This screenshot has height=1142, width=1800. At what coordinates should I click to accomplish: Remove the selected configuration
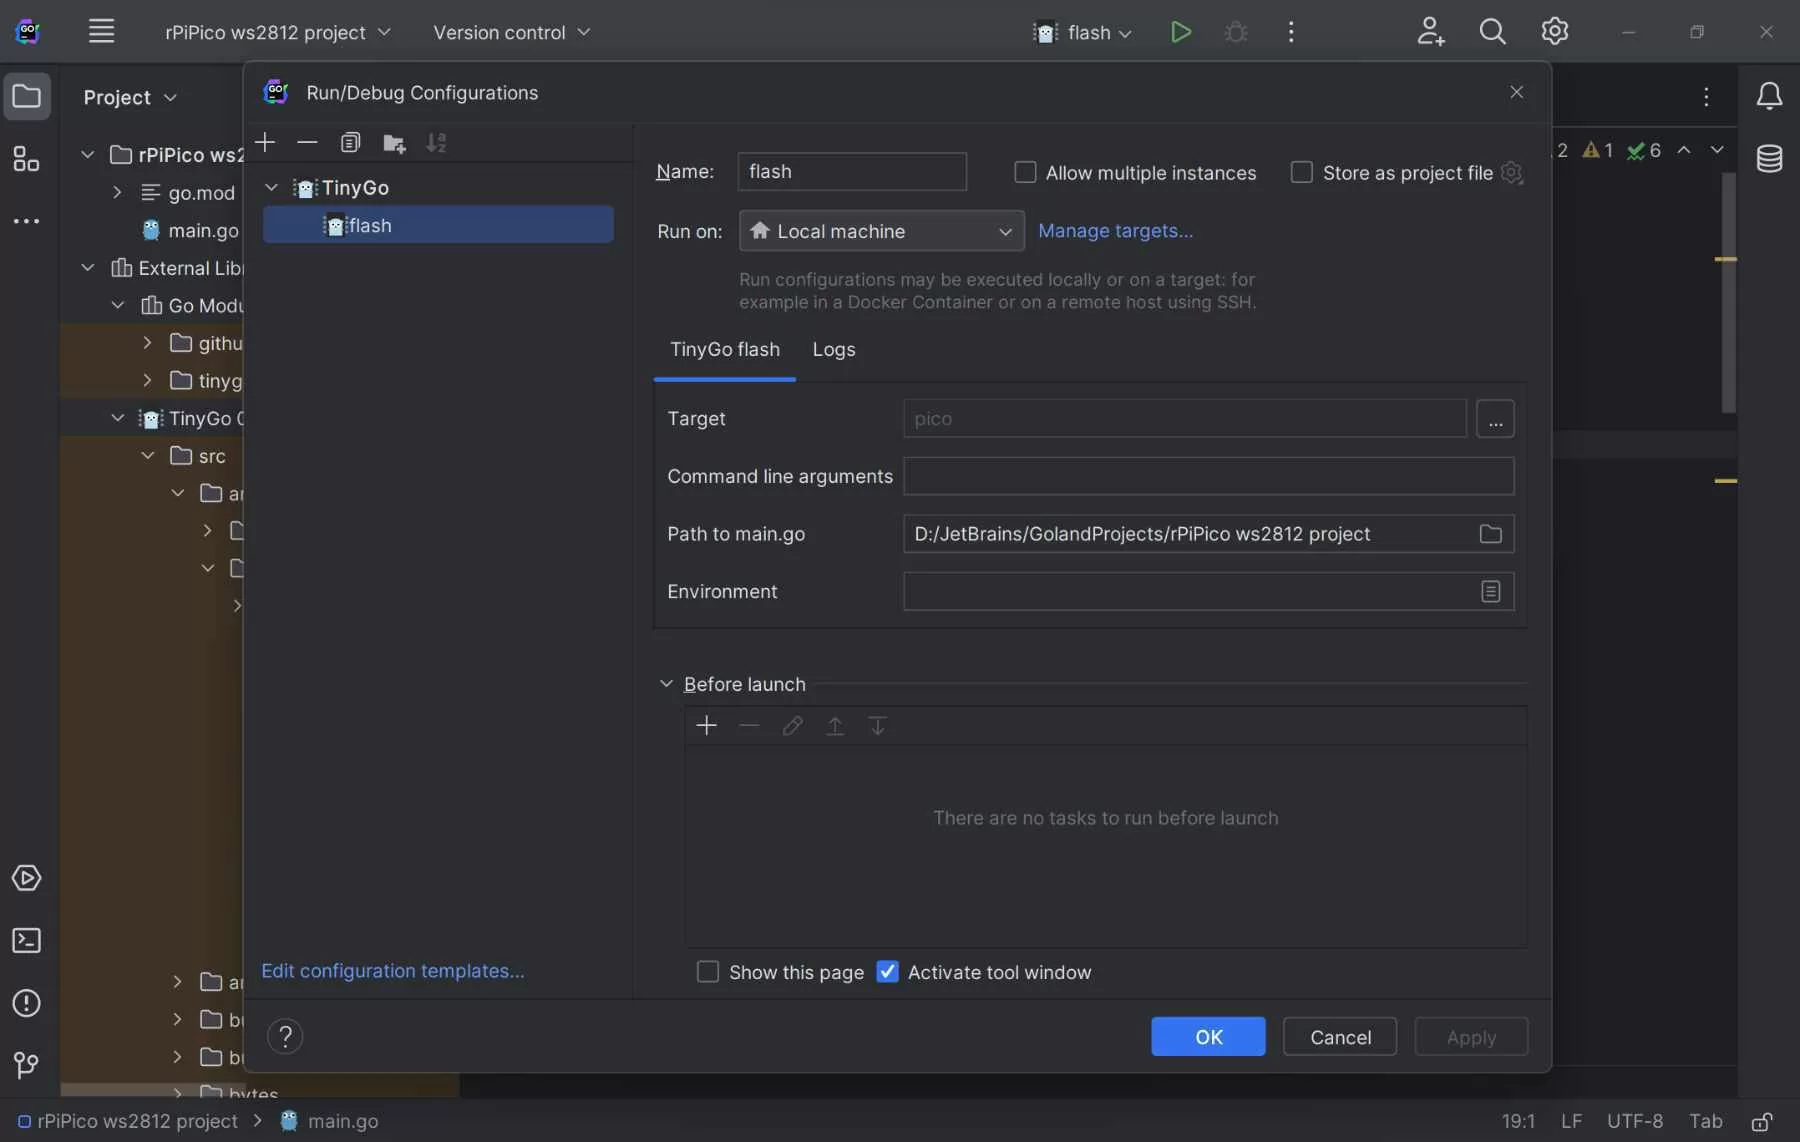[307, 143]
